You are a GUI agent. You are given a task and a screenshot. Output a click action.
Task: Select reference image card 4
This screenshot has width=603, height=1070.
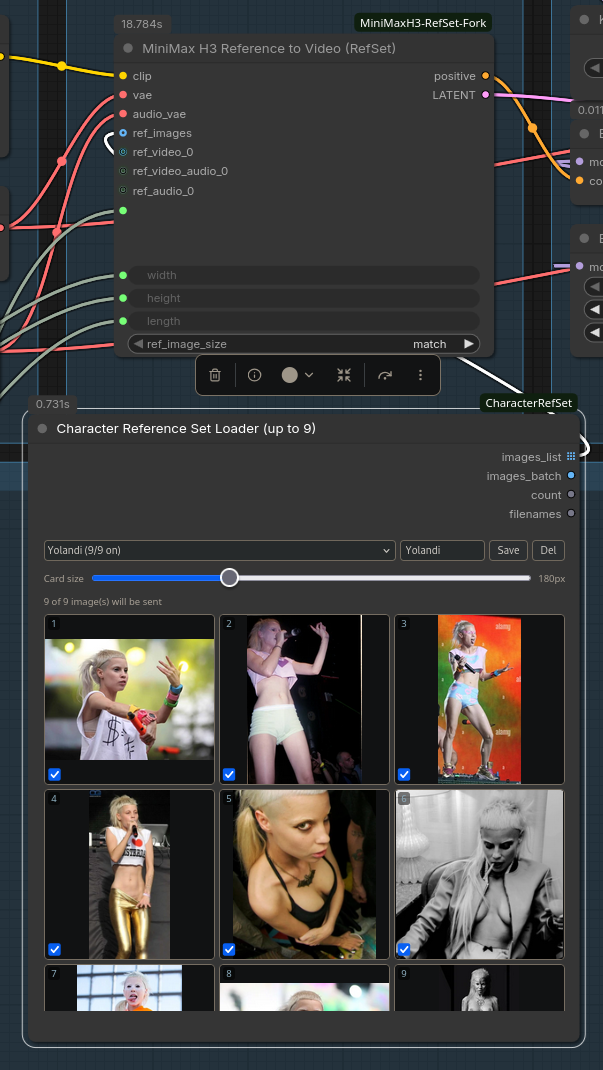[130, 874]
